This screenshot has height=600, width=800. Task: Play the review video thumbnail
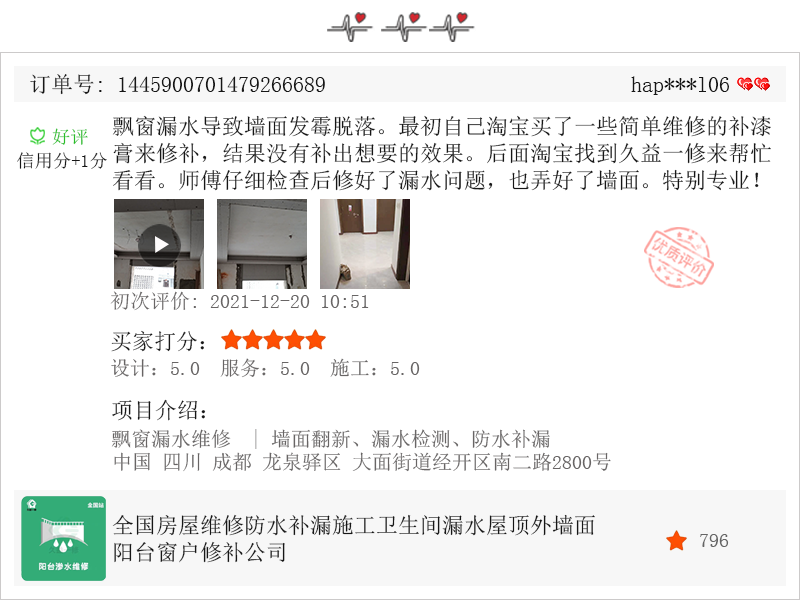click(x=159, y=244)
